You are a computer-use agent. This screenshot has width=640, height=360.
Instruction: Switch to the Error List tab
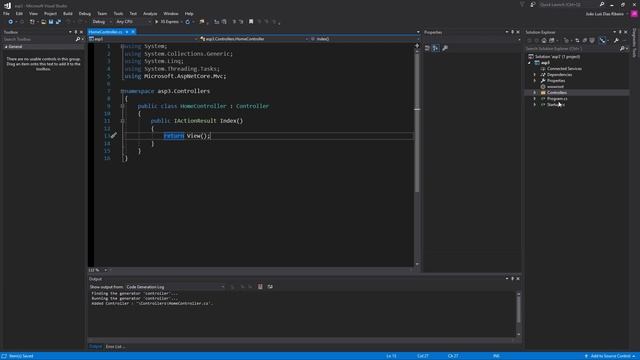[x=116, y=347]
